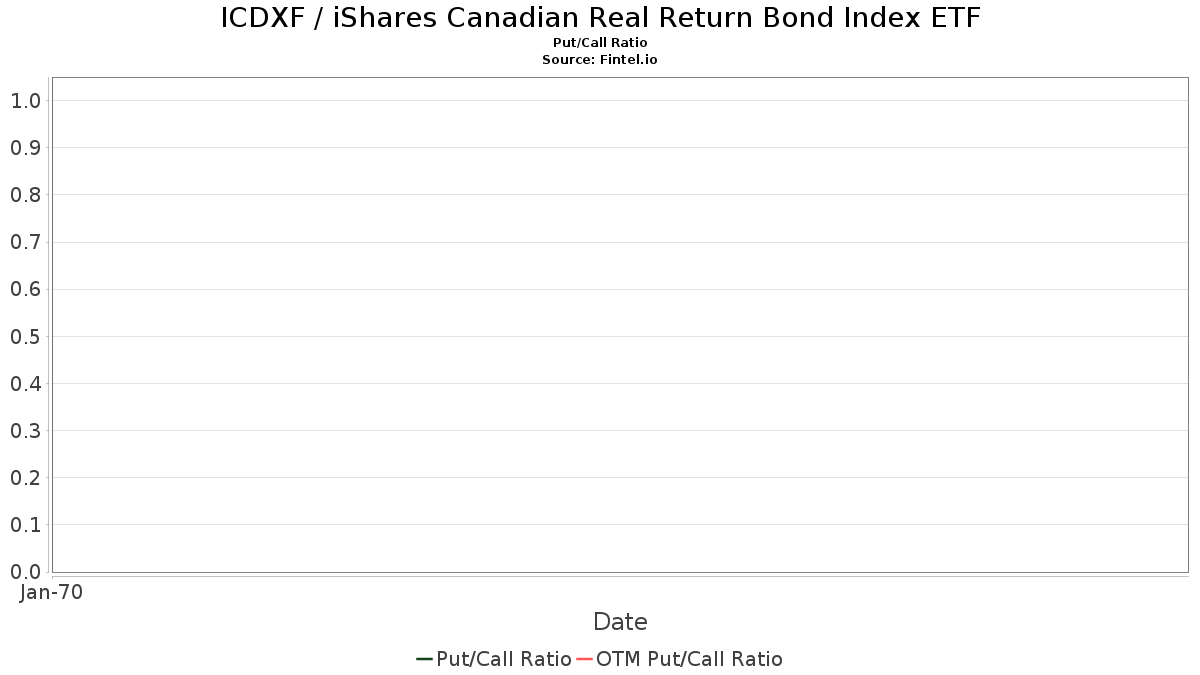Select the 0.6 y-axis label
Screen dimensions: 1200x675
click(26, 290)
